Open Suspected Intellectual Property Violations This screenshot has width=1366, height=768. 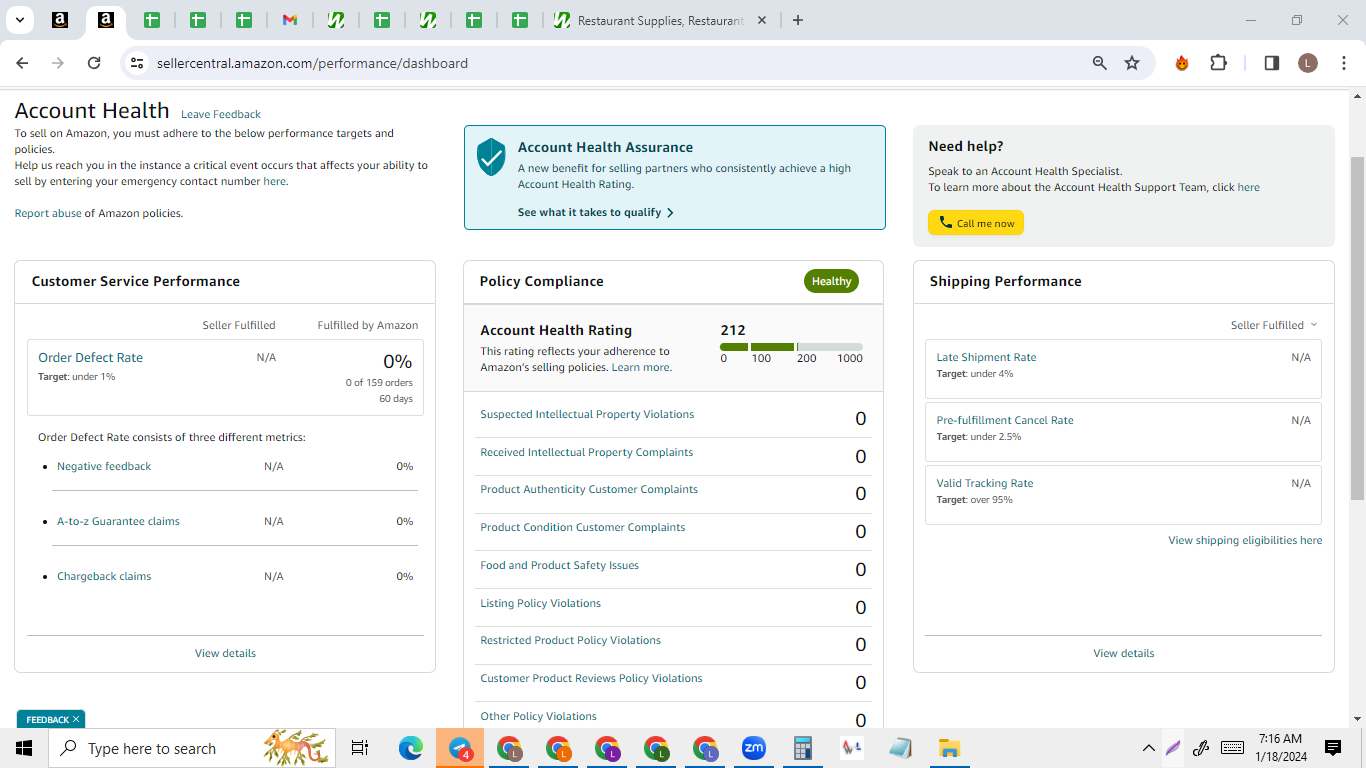pos(587,414)
